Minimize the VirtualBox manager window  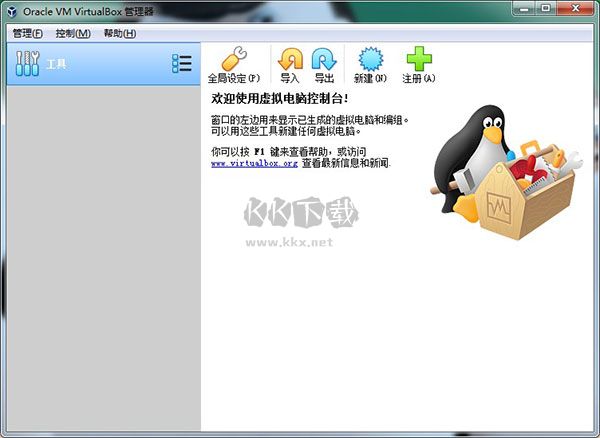point(523,8)
